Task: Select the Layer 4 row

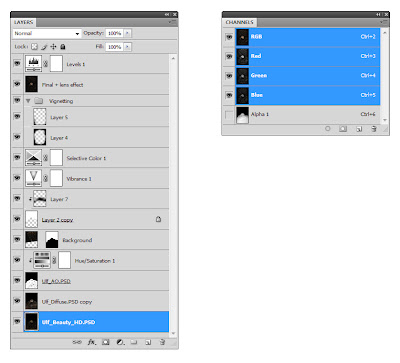Action: coord(97,137)
